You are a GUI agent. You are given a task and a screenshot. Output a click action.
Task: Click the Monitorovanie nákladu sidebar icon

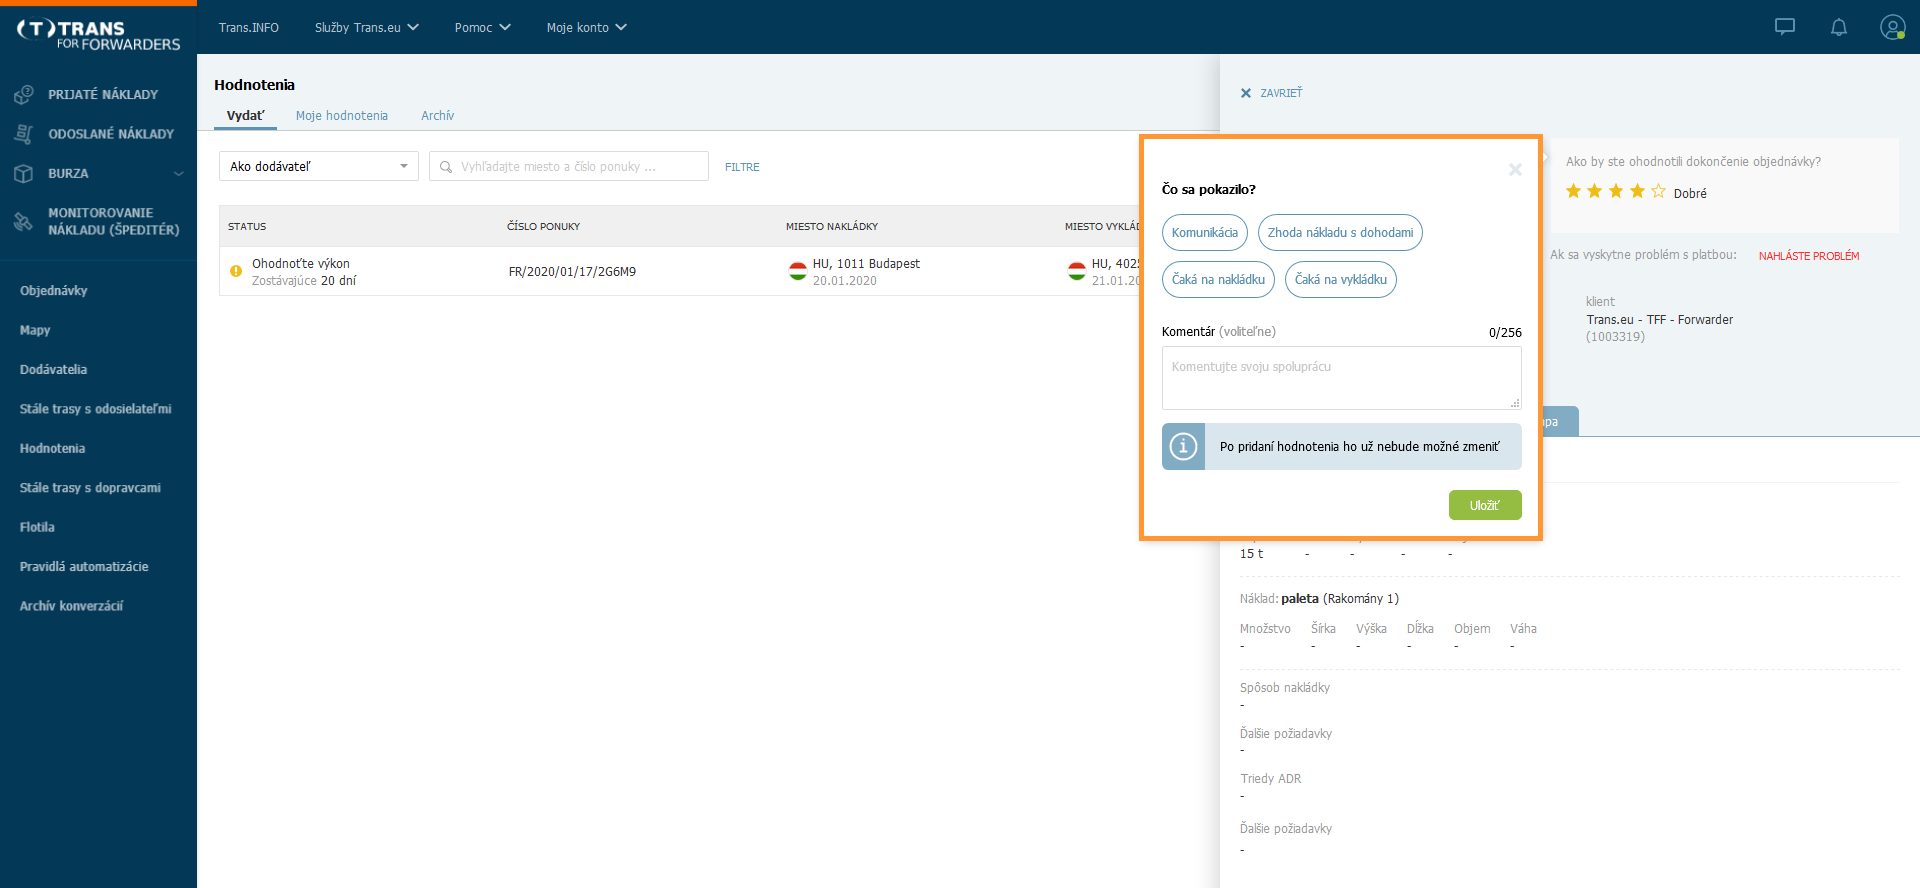coord(24,221)
